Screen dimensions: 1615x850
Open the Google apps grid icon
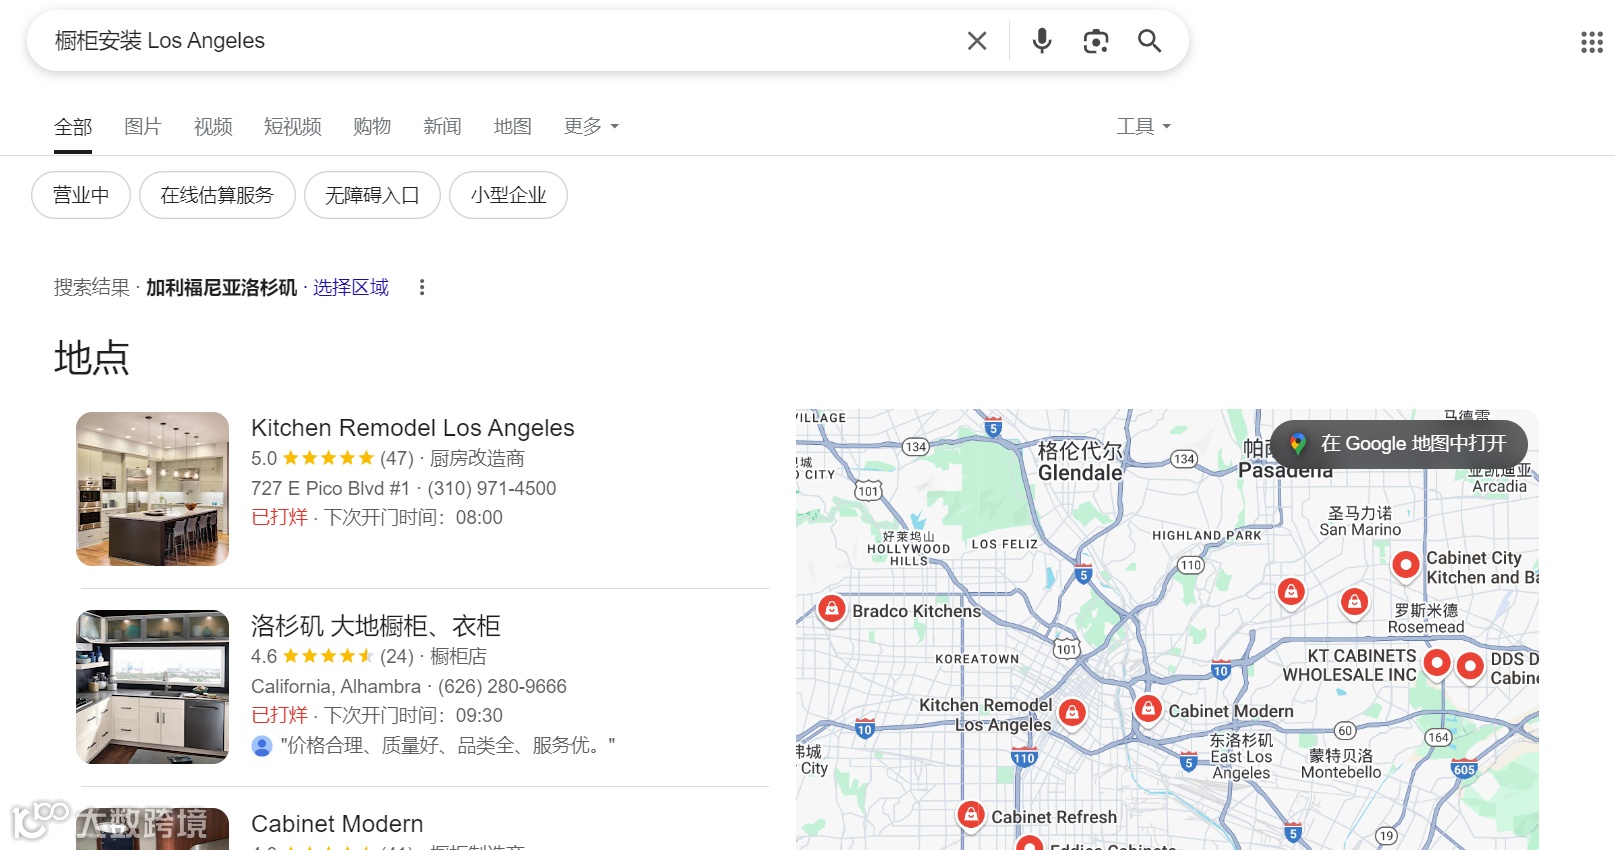click(1592, 42)
